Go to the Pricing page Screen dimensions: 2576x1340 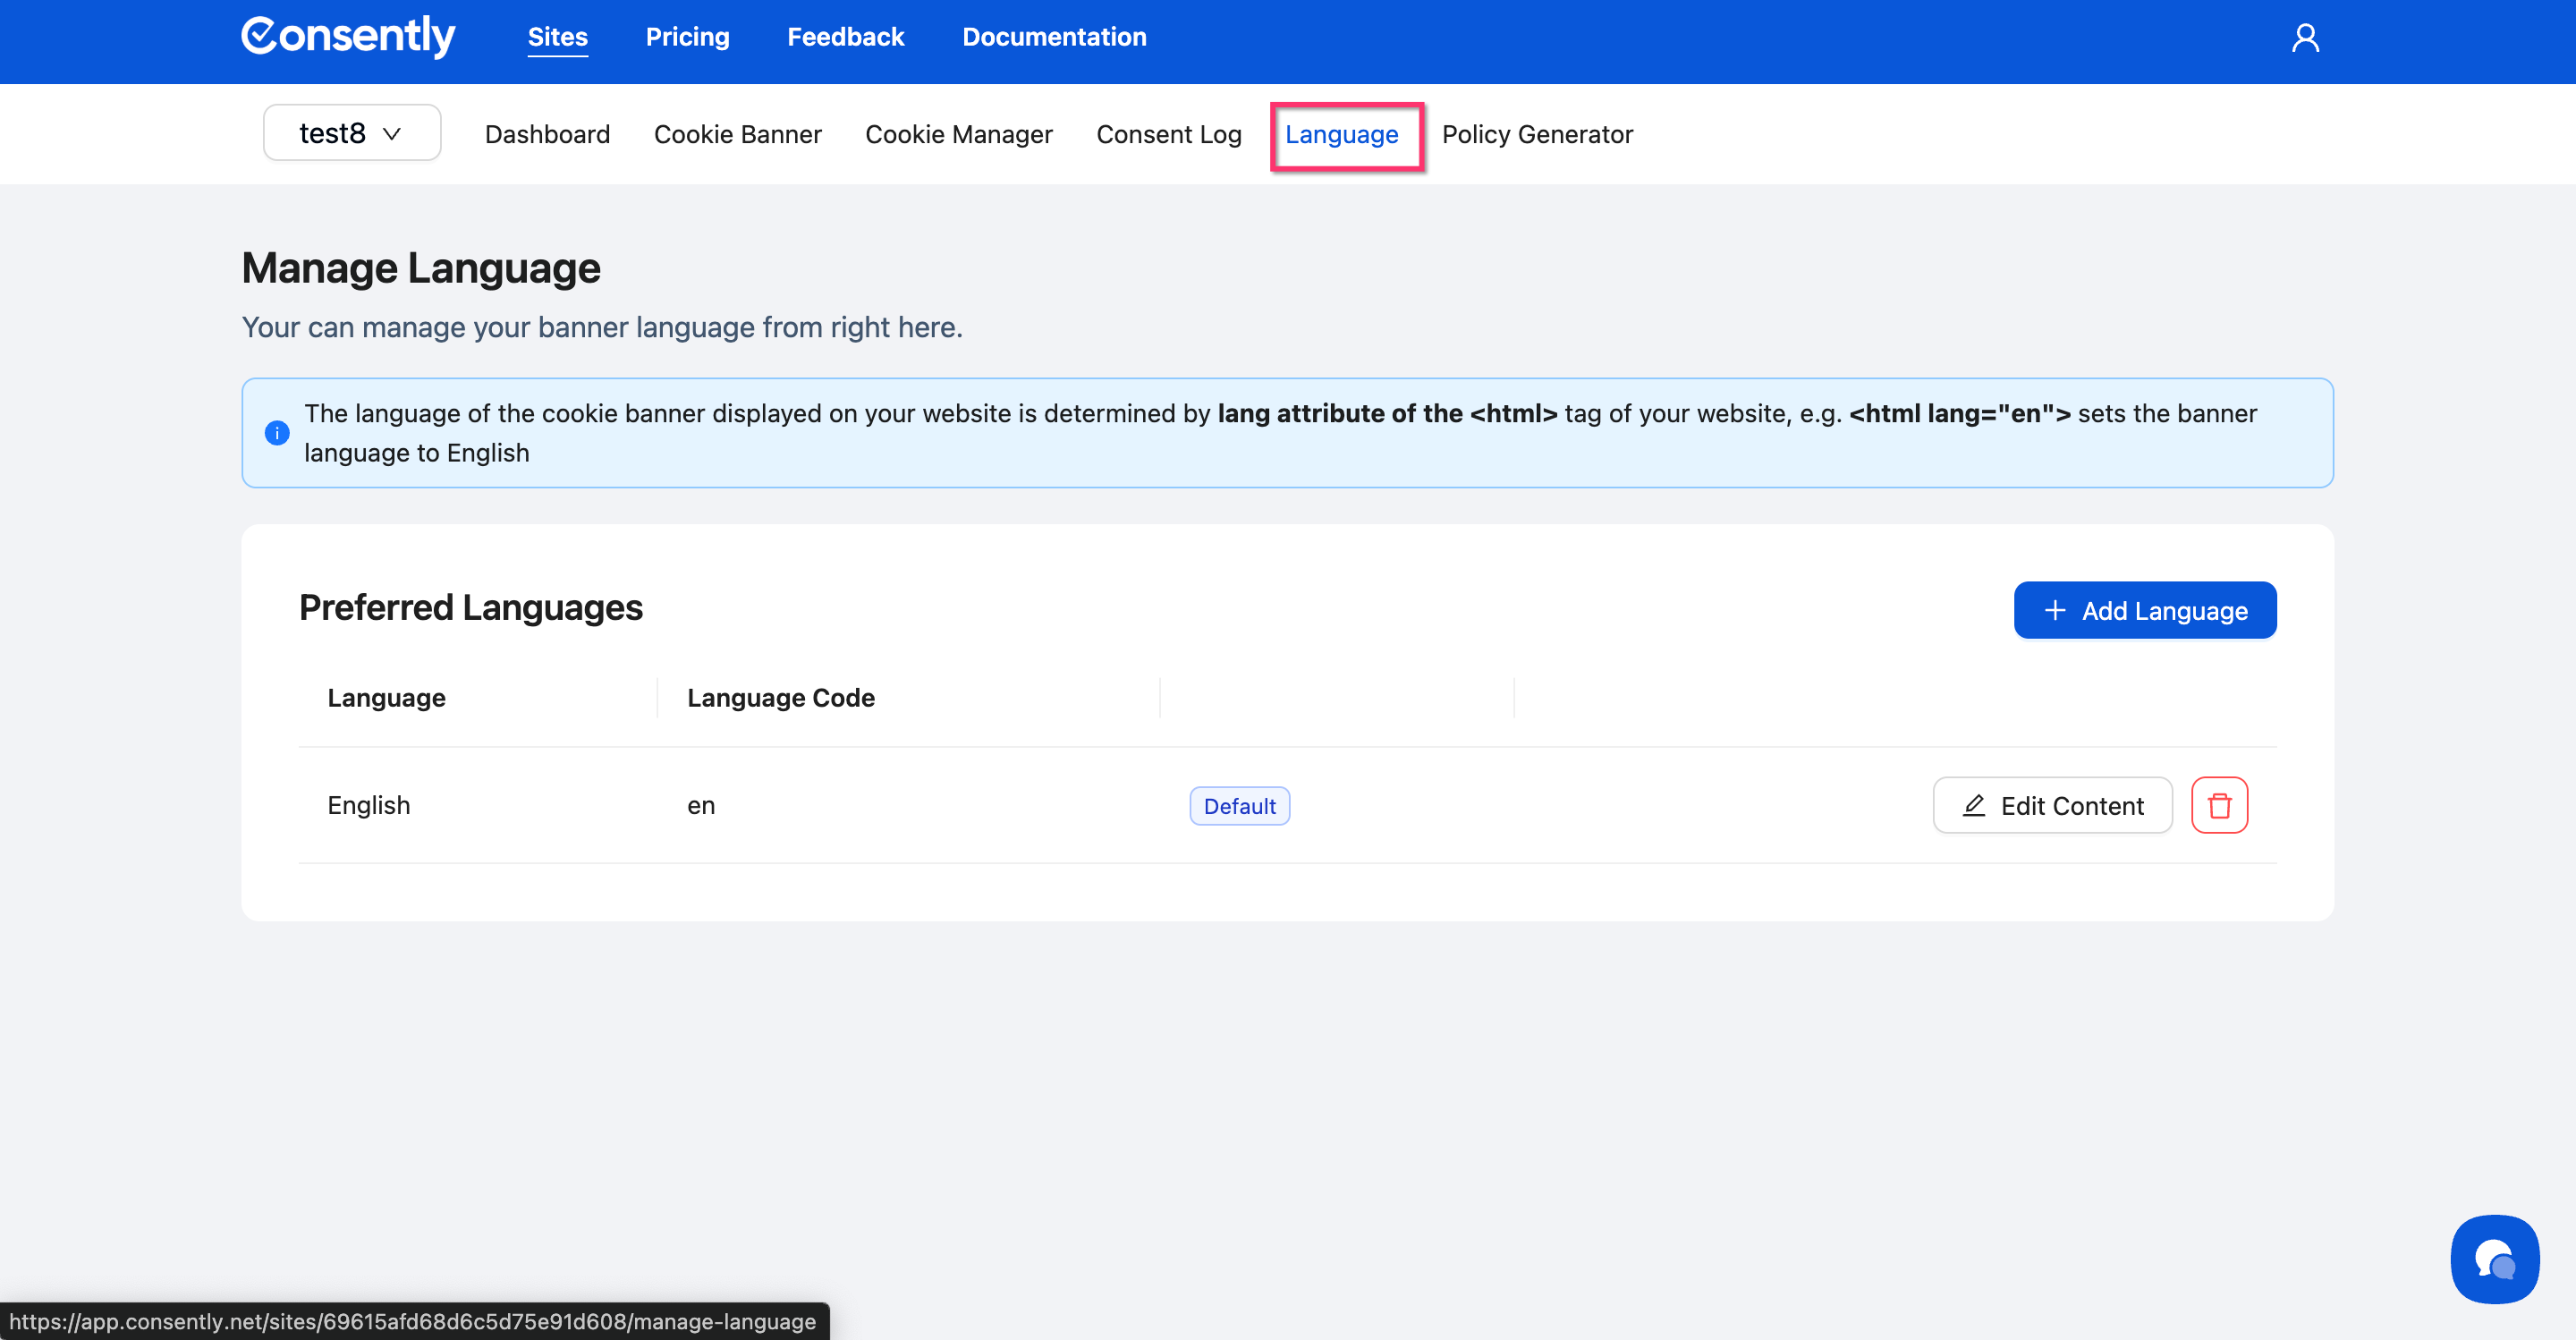tap(687, 37)
